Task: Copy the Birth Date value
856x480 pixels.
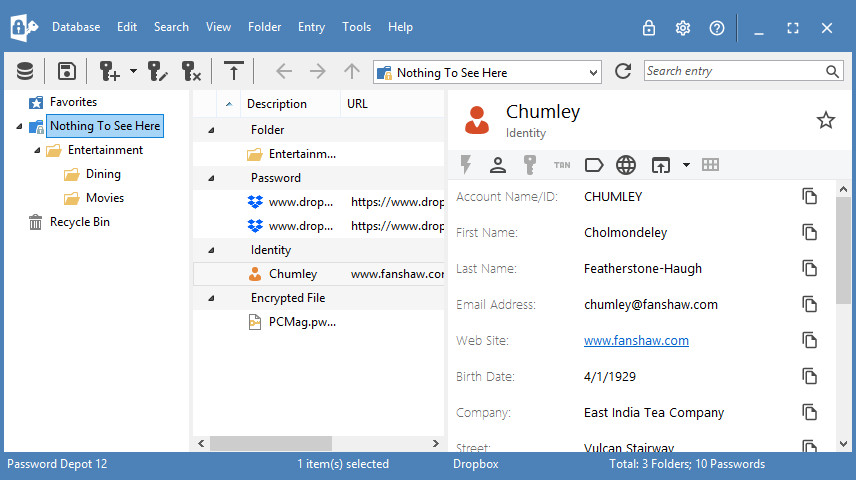Action: click(810, 377)
